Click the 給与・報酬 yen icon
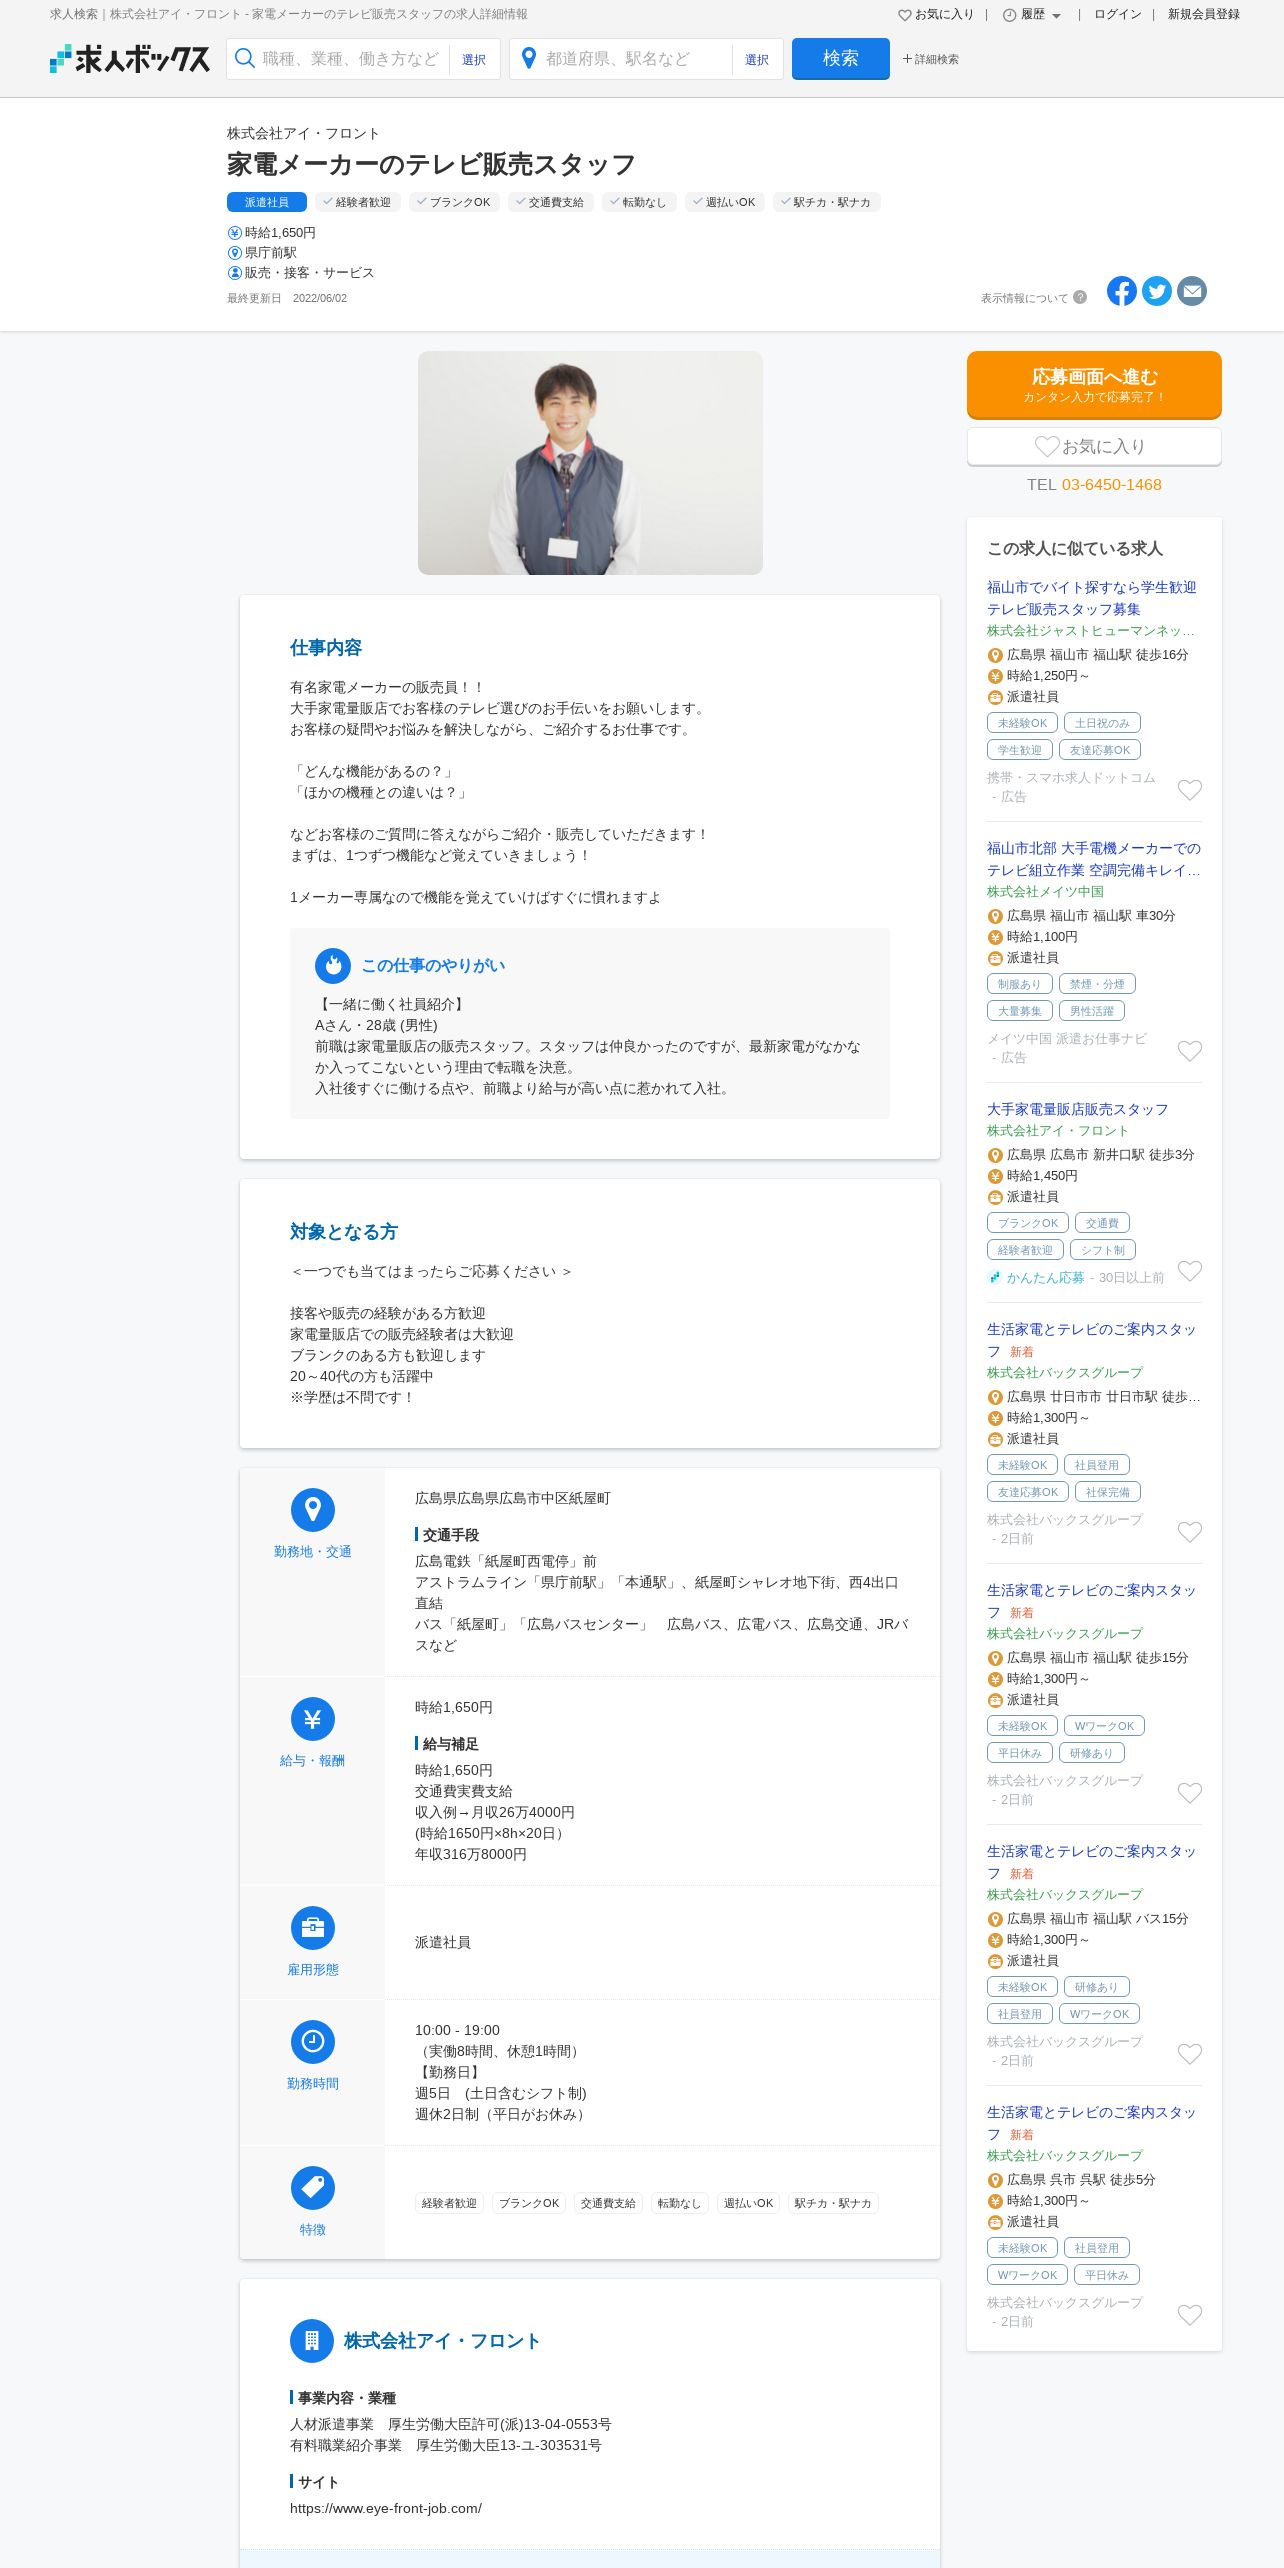This screenshot has width=1284, height=2568. [x=313, y=1719]
